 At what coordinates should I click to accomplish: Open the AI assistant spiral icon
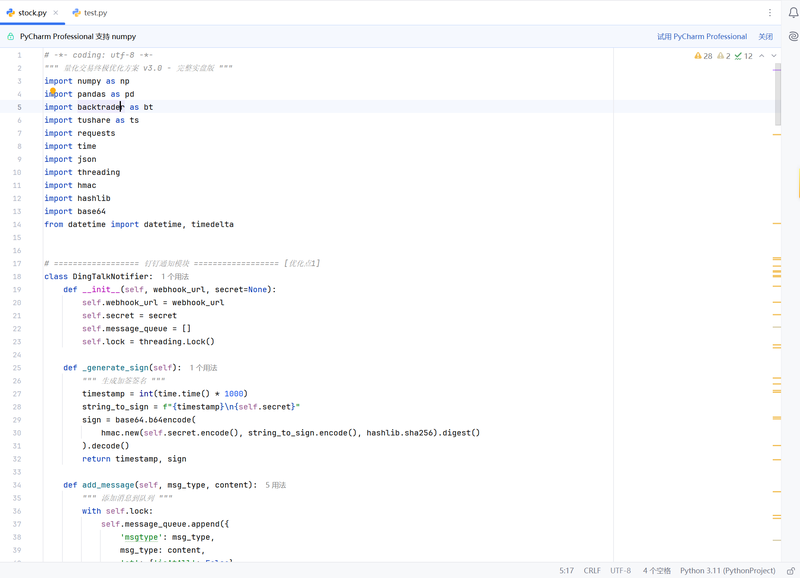point(793,36)
